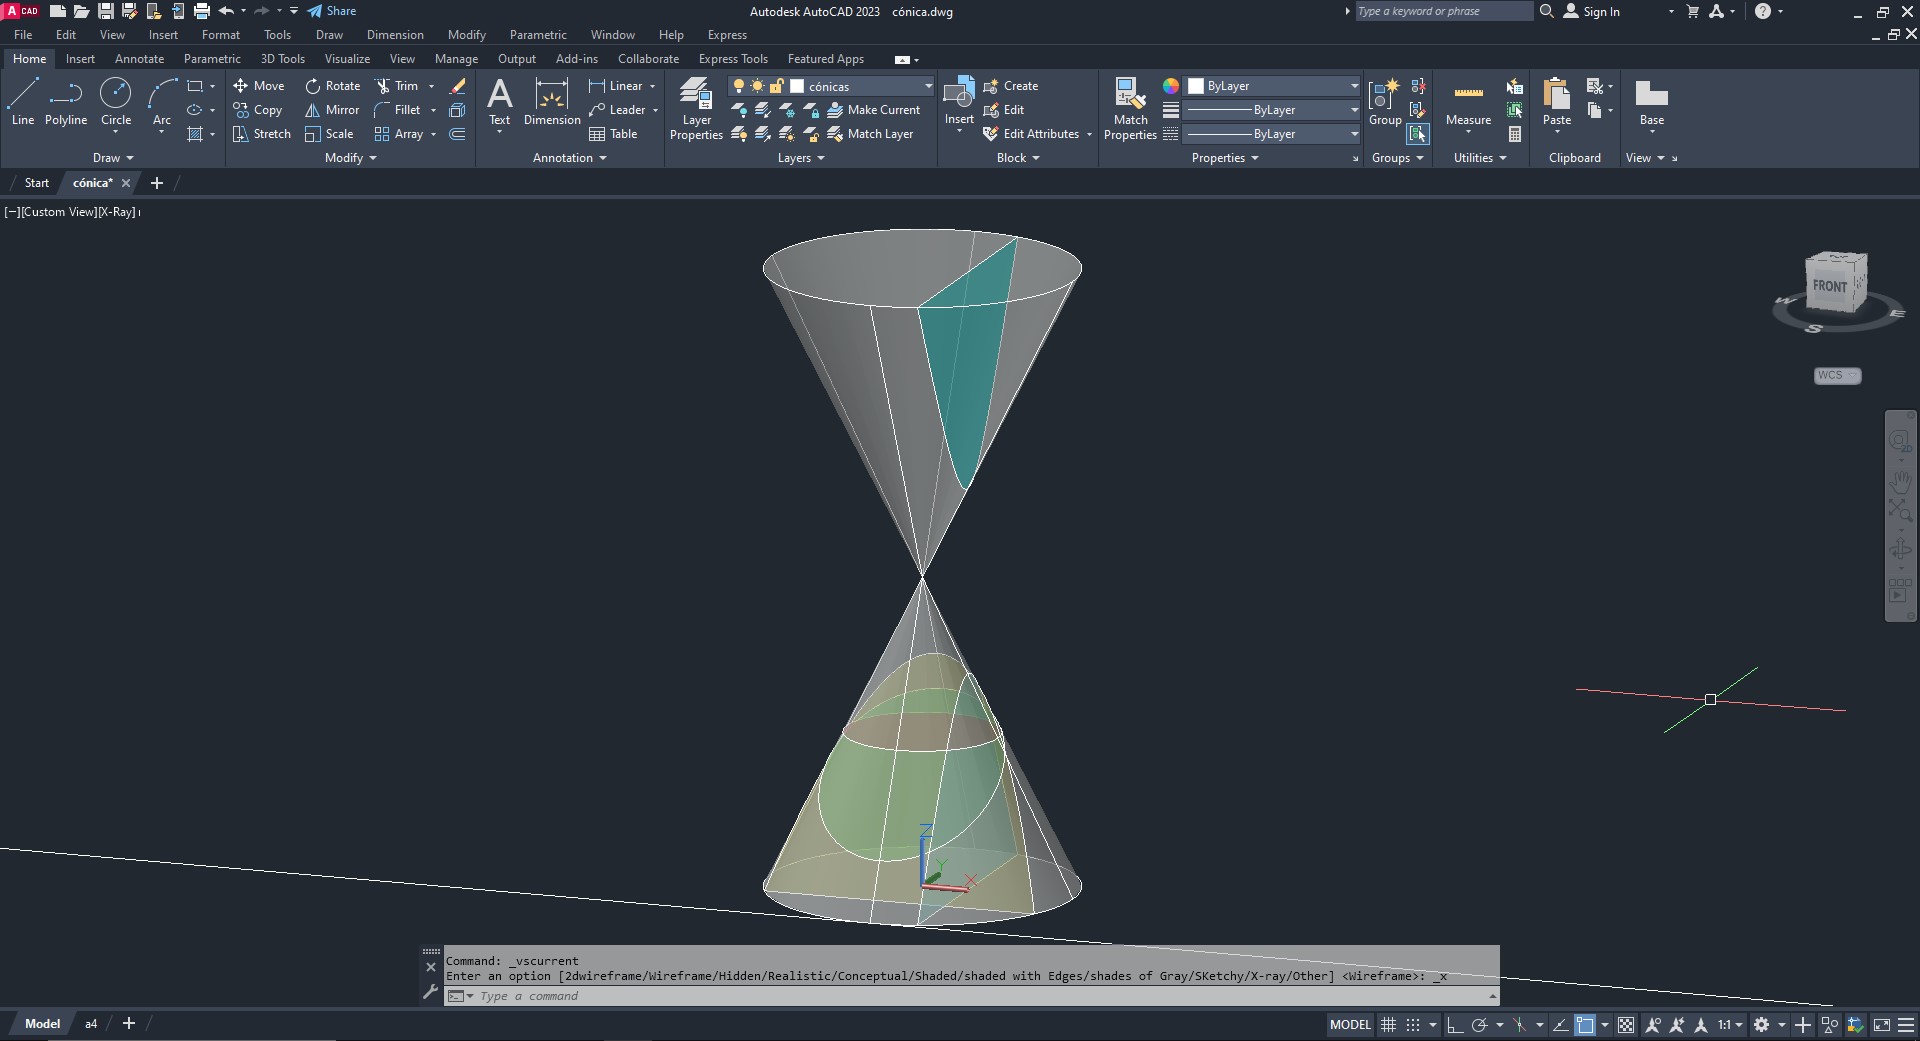Open the Help question mark icon
This screenshot has height=1041, width=1920.
click(1763, 11)
